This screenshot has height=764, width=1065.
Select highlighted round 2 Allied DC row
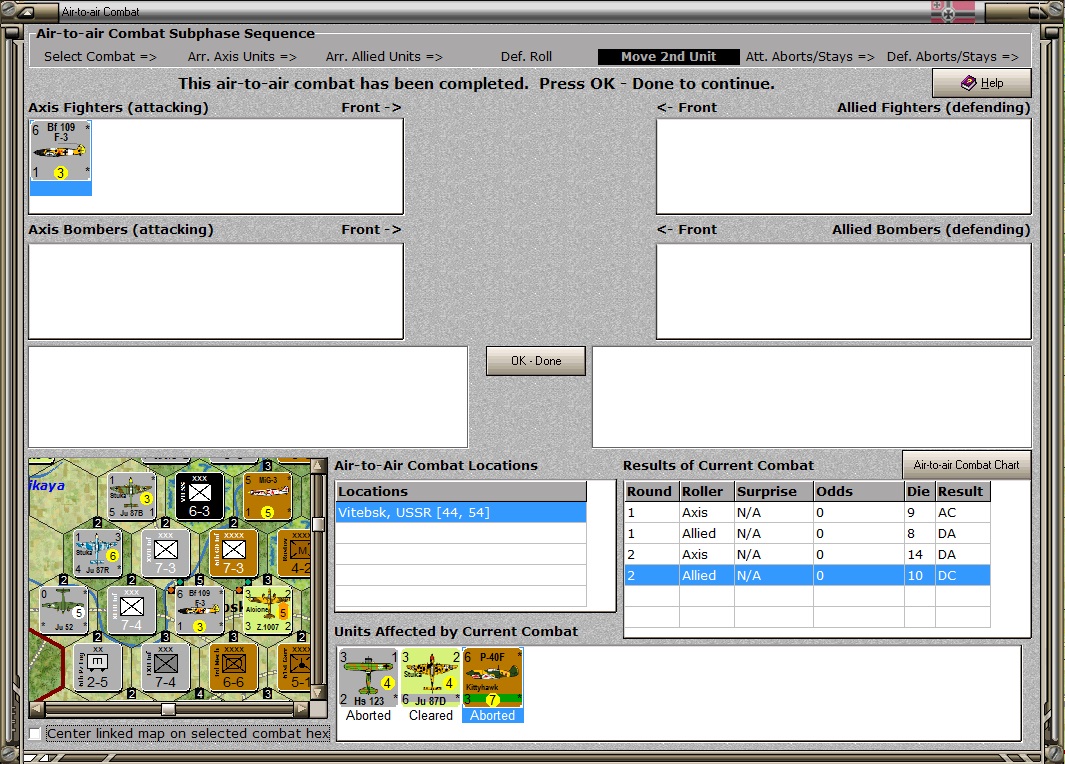[x=807, y=575]
